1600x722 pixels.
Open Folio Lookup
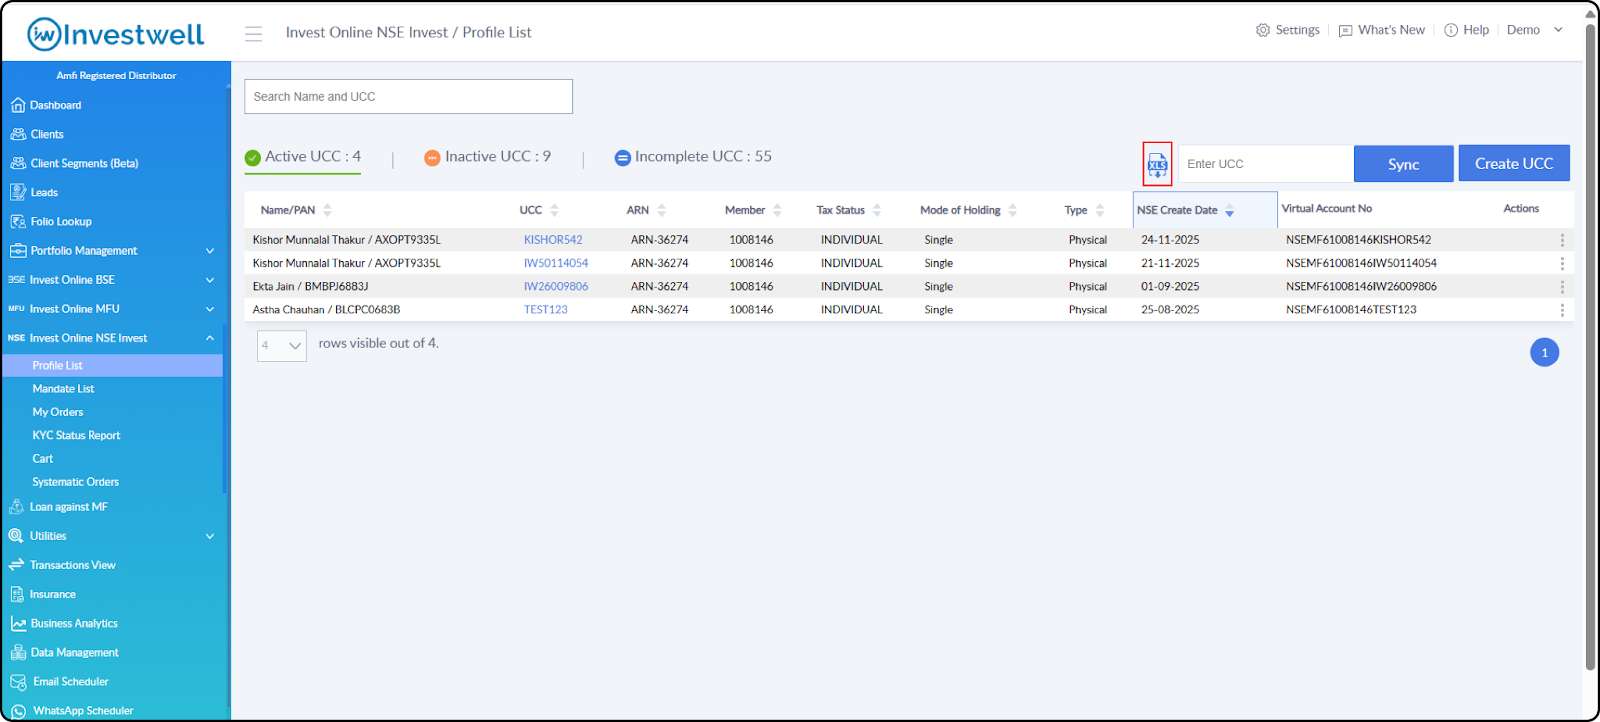coord(51,221)
